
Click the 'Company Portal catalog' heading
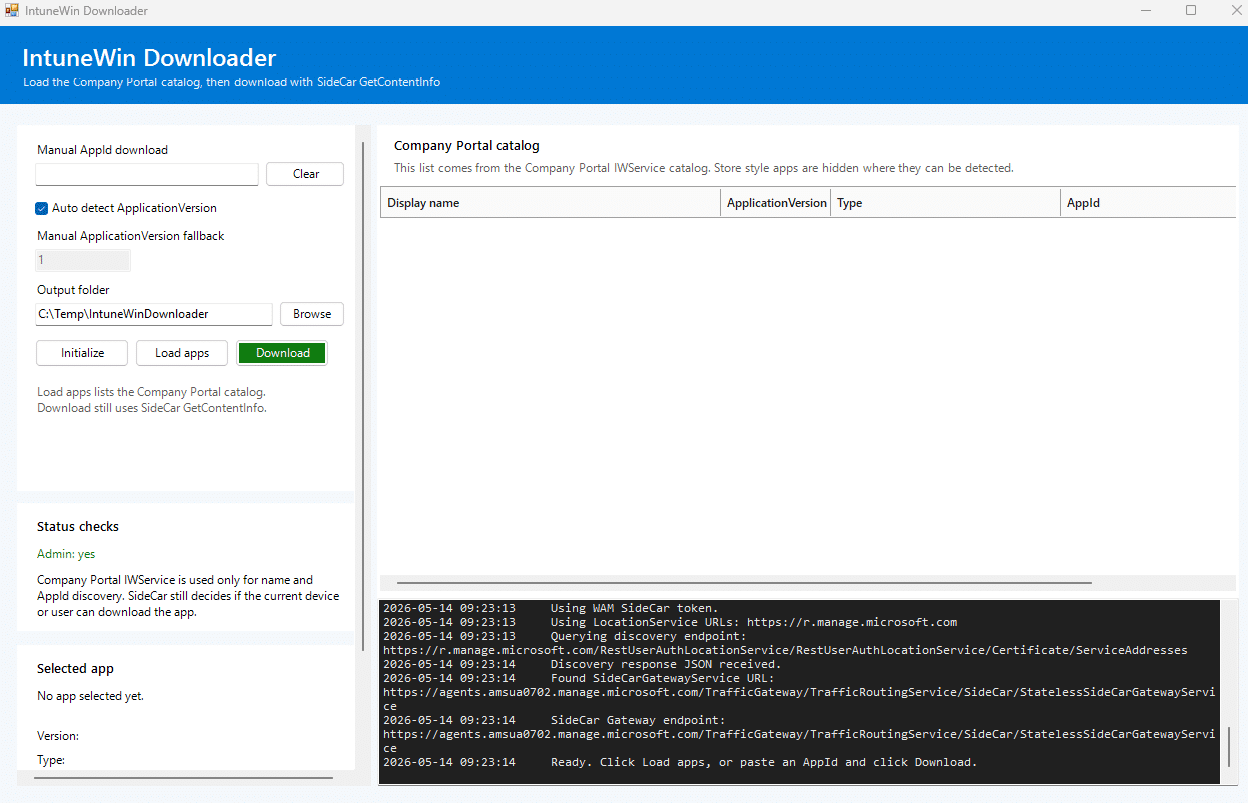click(467, 146)
